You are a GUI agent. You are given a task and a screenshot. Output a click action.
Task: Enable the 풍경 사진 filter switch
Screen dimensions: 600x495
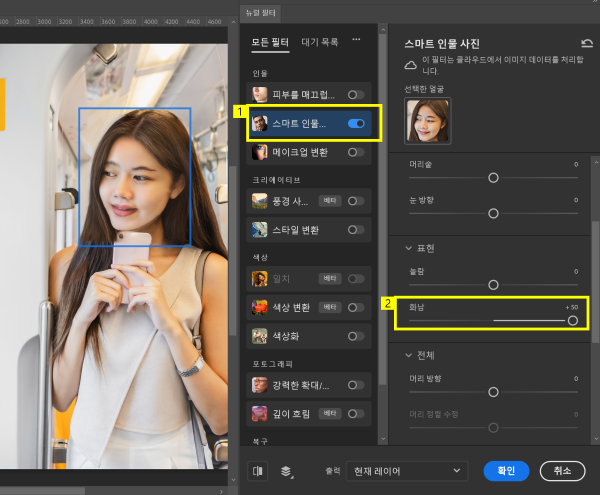coord(356,201)
